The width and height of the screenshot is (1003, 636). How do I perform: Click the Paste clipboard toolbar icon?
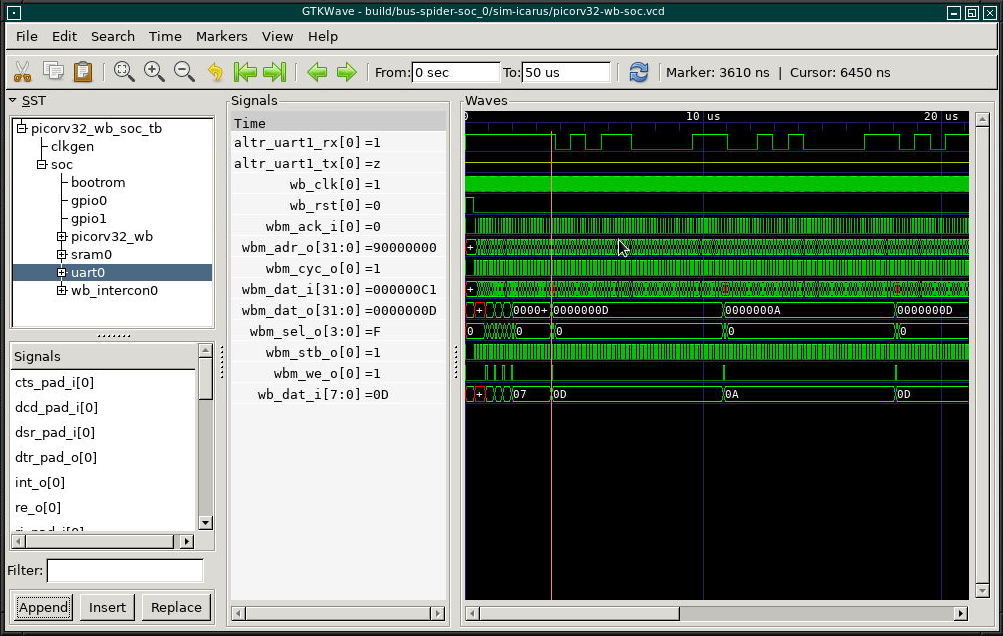[x=83, y=72]
